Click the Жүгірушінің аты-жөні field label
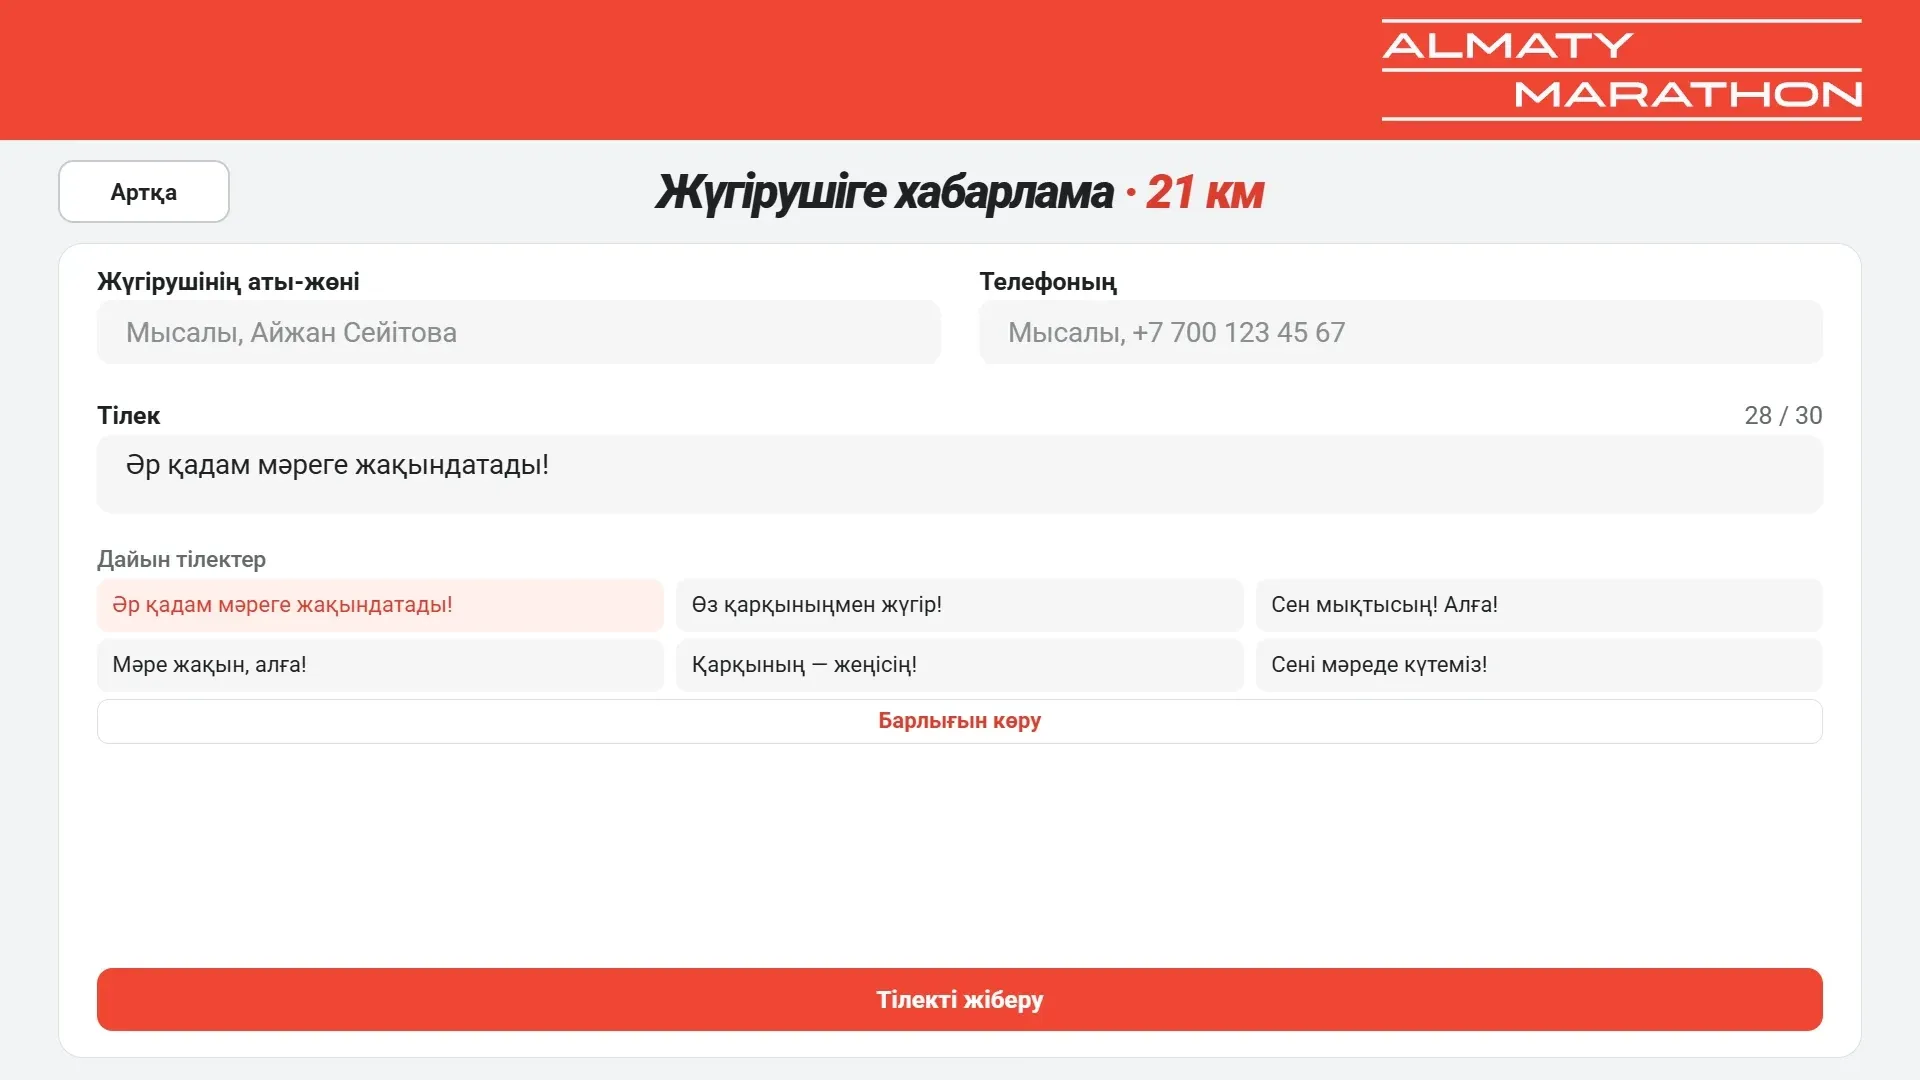Image resolution: width=1920 pixels, height=1080 pixels. 228,282
